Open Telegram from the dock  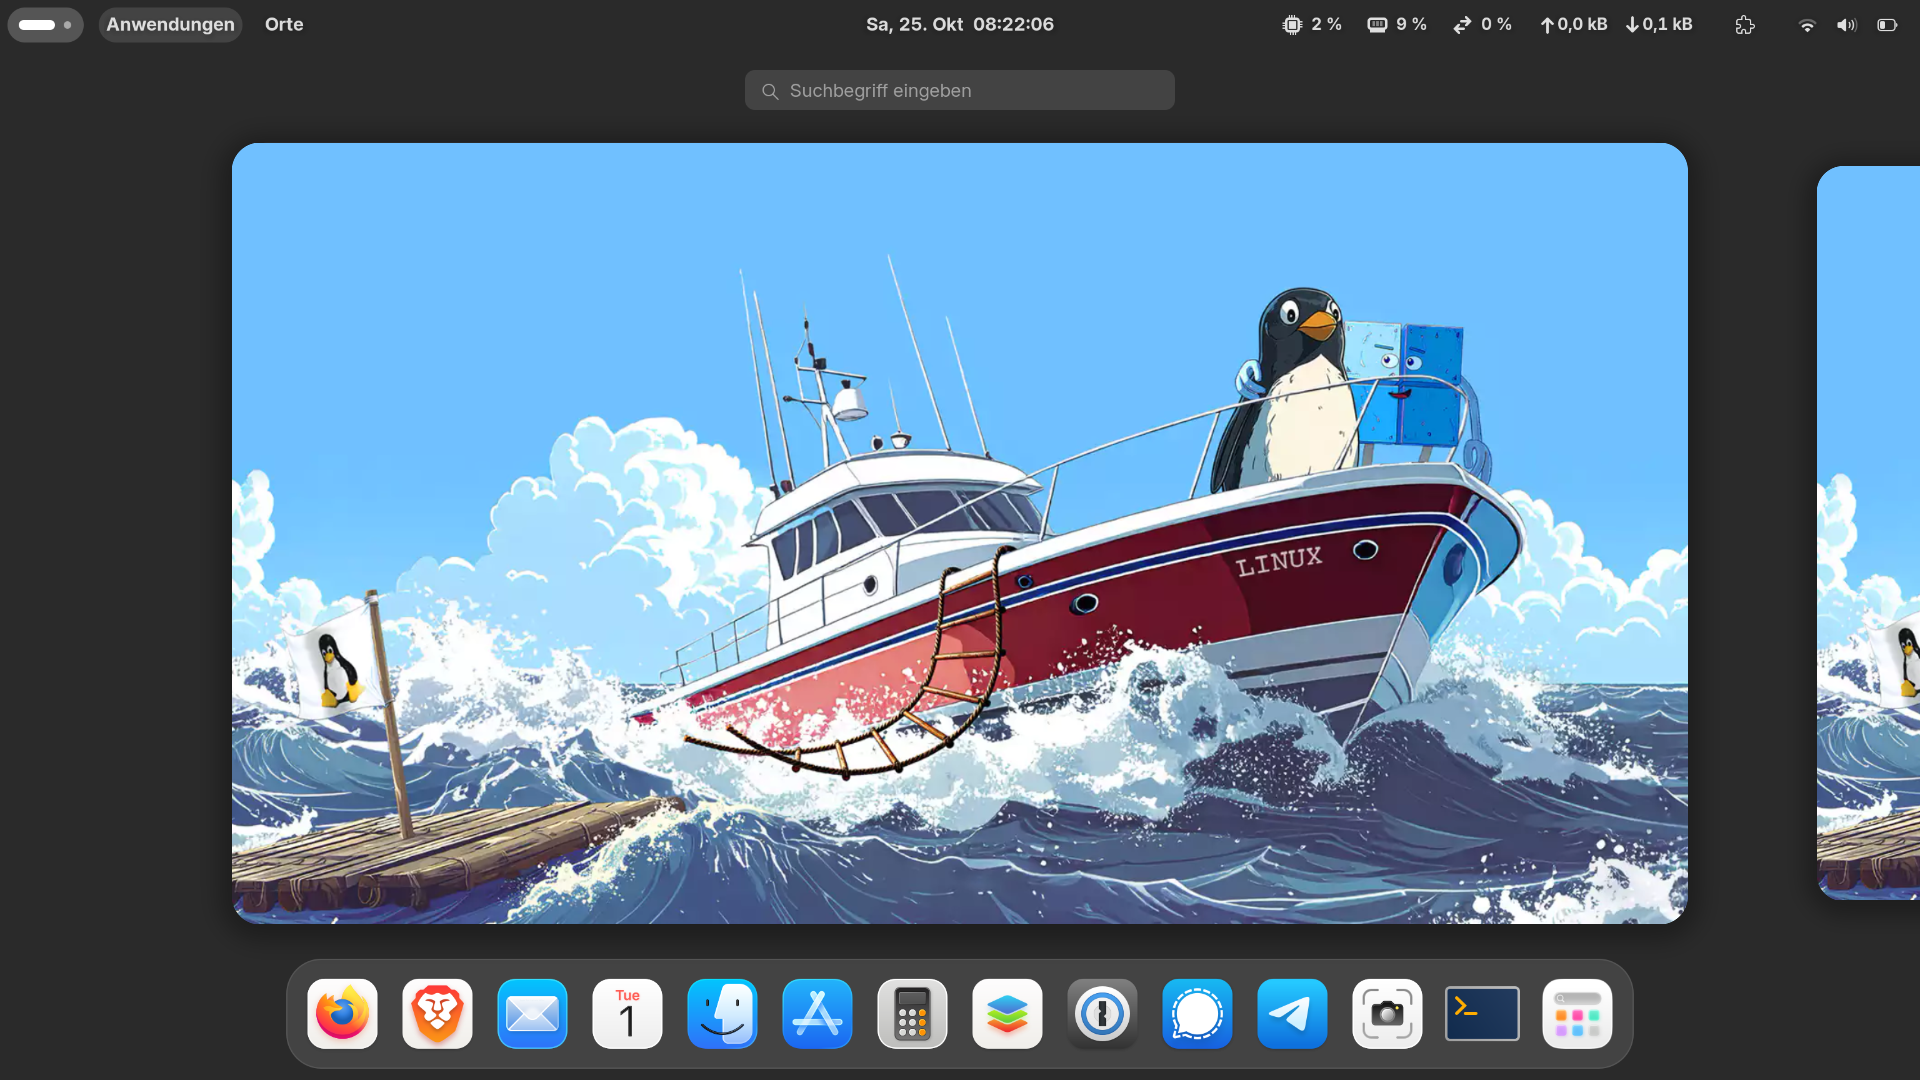coord(1292,1014)
